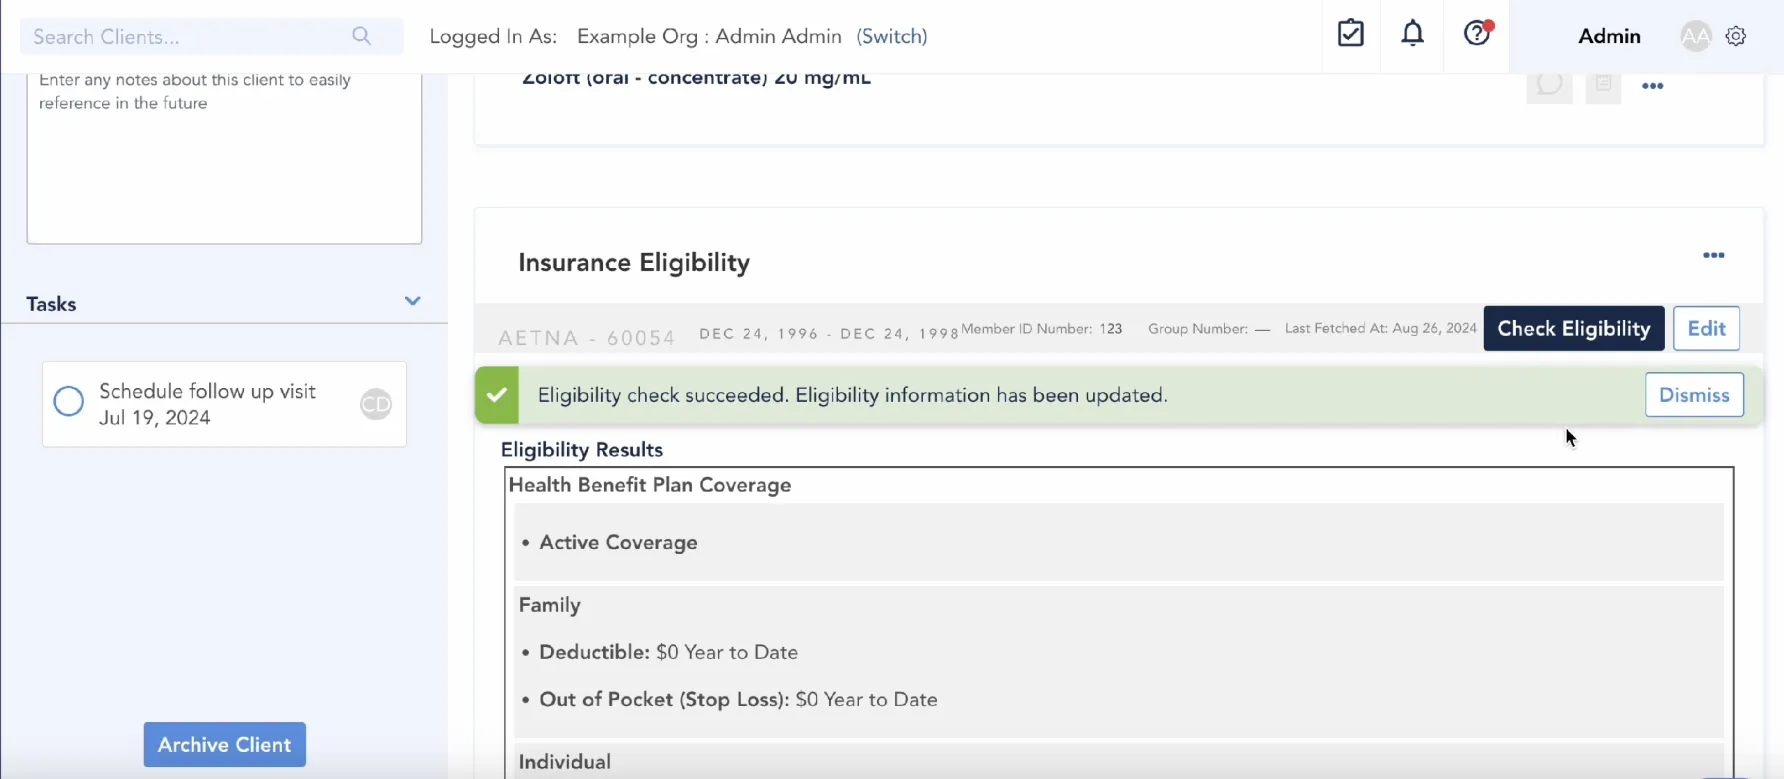
Task: Click the Switch organization link
Action: click(892, 36)
